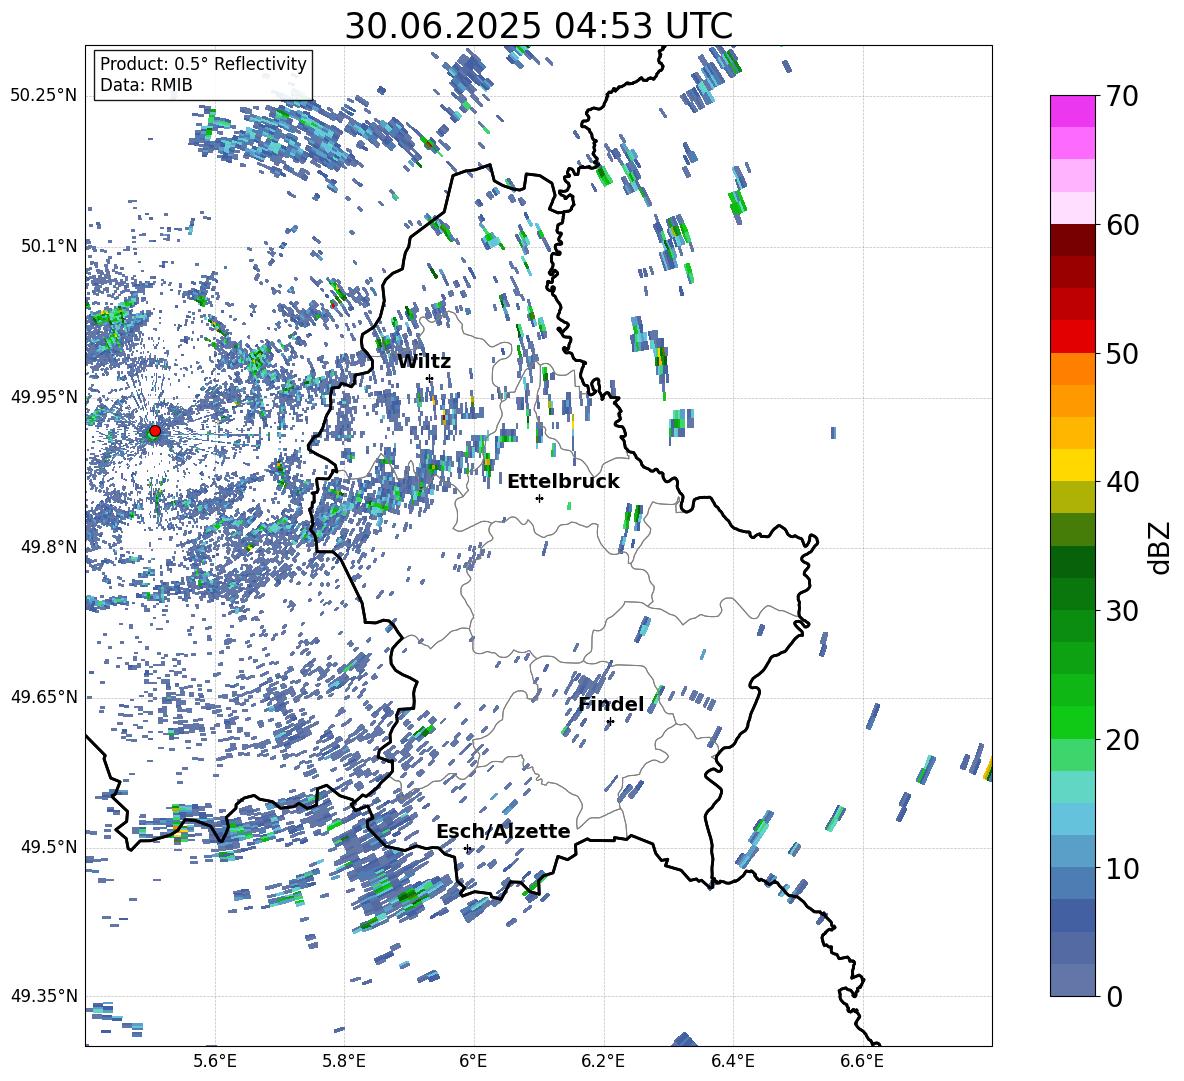Click the dark red colorbar segment below 60
Image resolution: width=1184 pixels, height=1081 pixels.
[x=1072, y=240]
